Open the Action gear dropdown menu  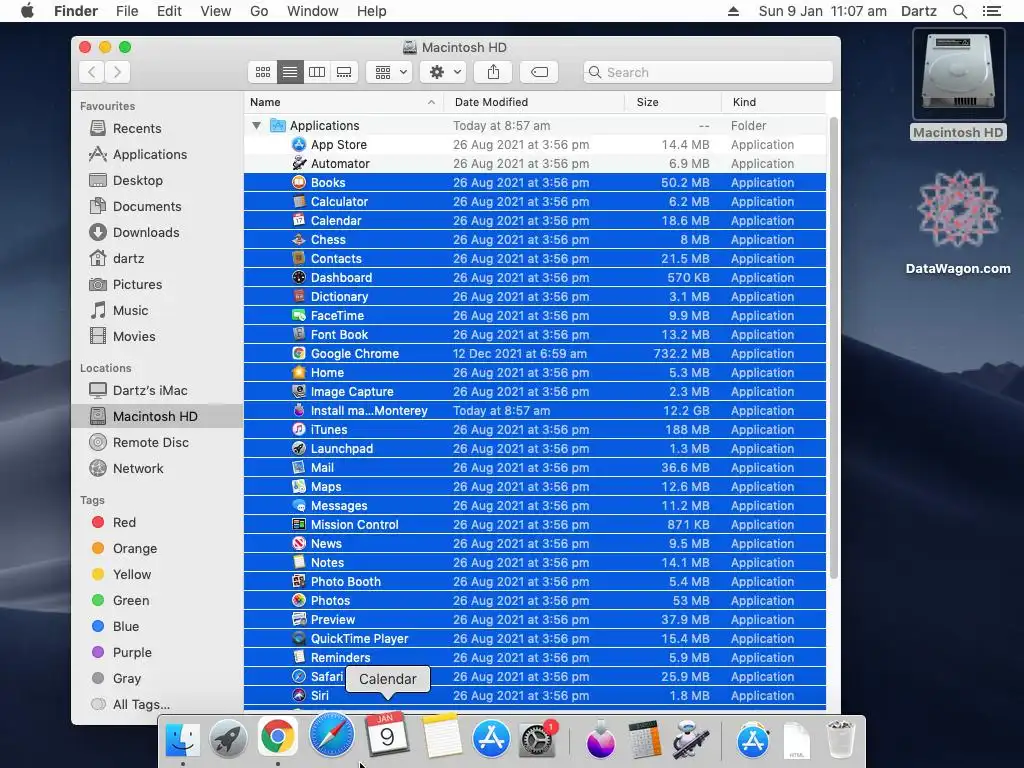[443, 72]
